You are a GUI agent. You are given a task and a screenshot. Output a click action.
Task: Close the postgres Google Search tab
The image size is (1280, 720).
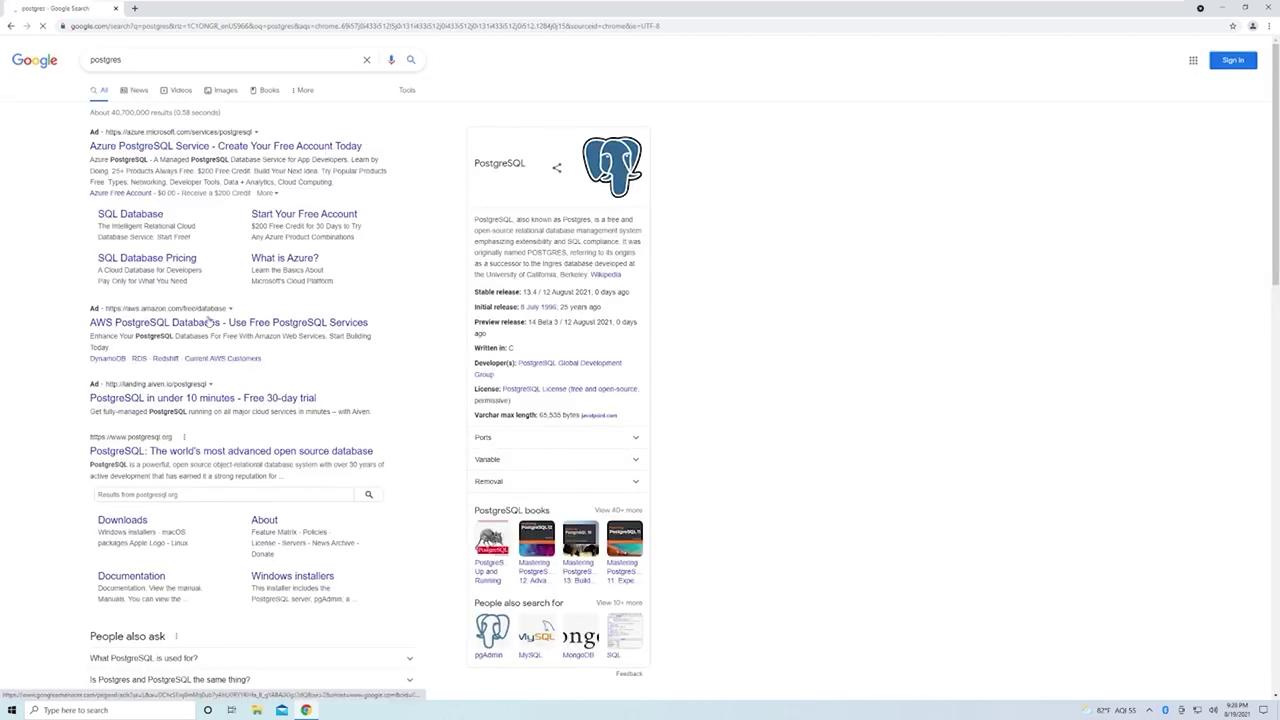coord(116,8)
